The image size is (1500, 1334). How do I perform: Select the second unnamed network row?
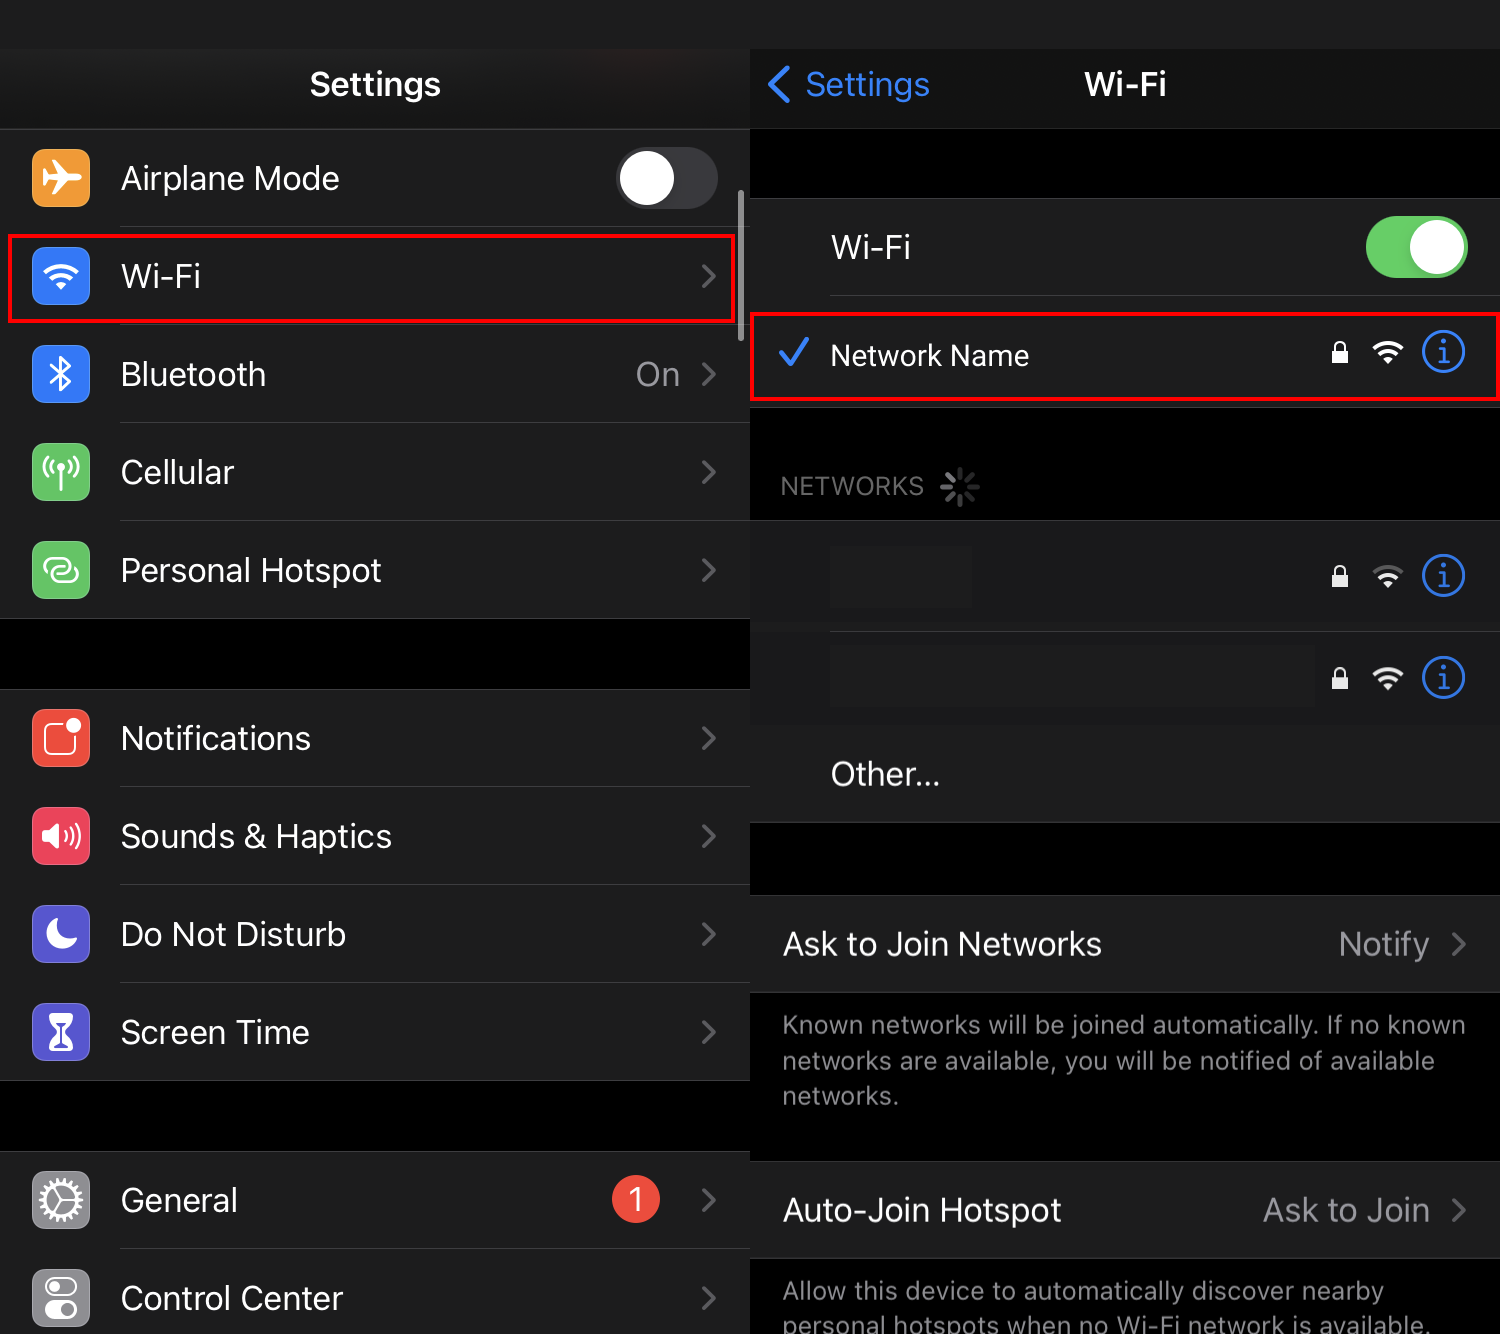(x=1125, y=678)
